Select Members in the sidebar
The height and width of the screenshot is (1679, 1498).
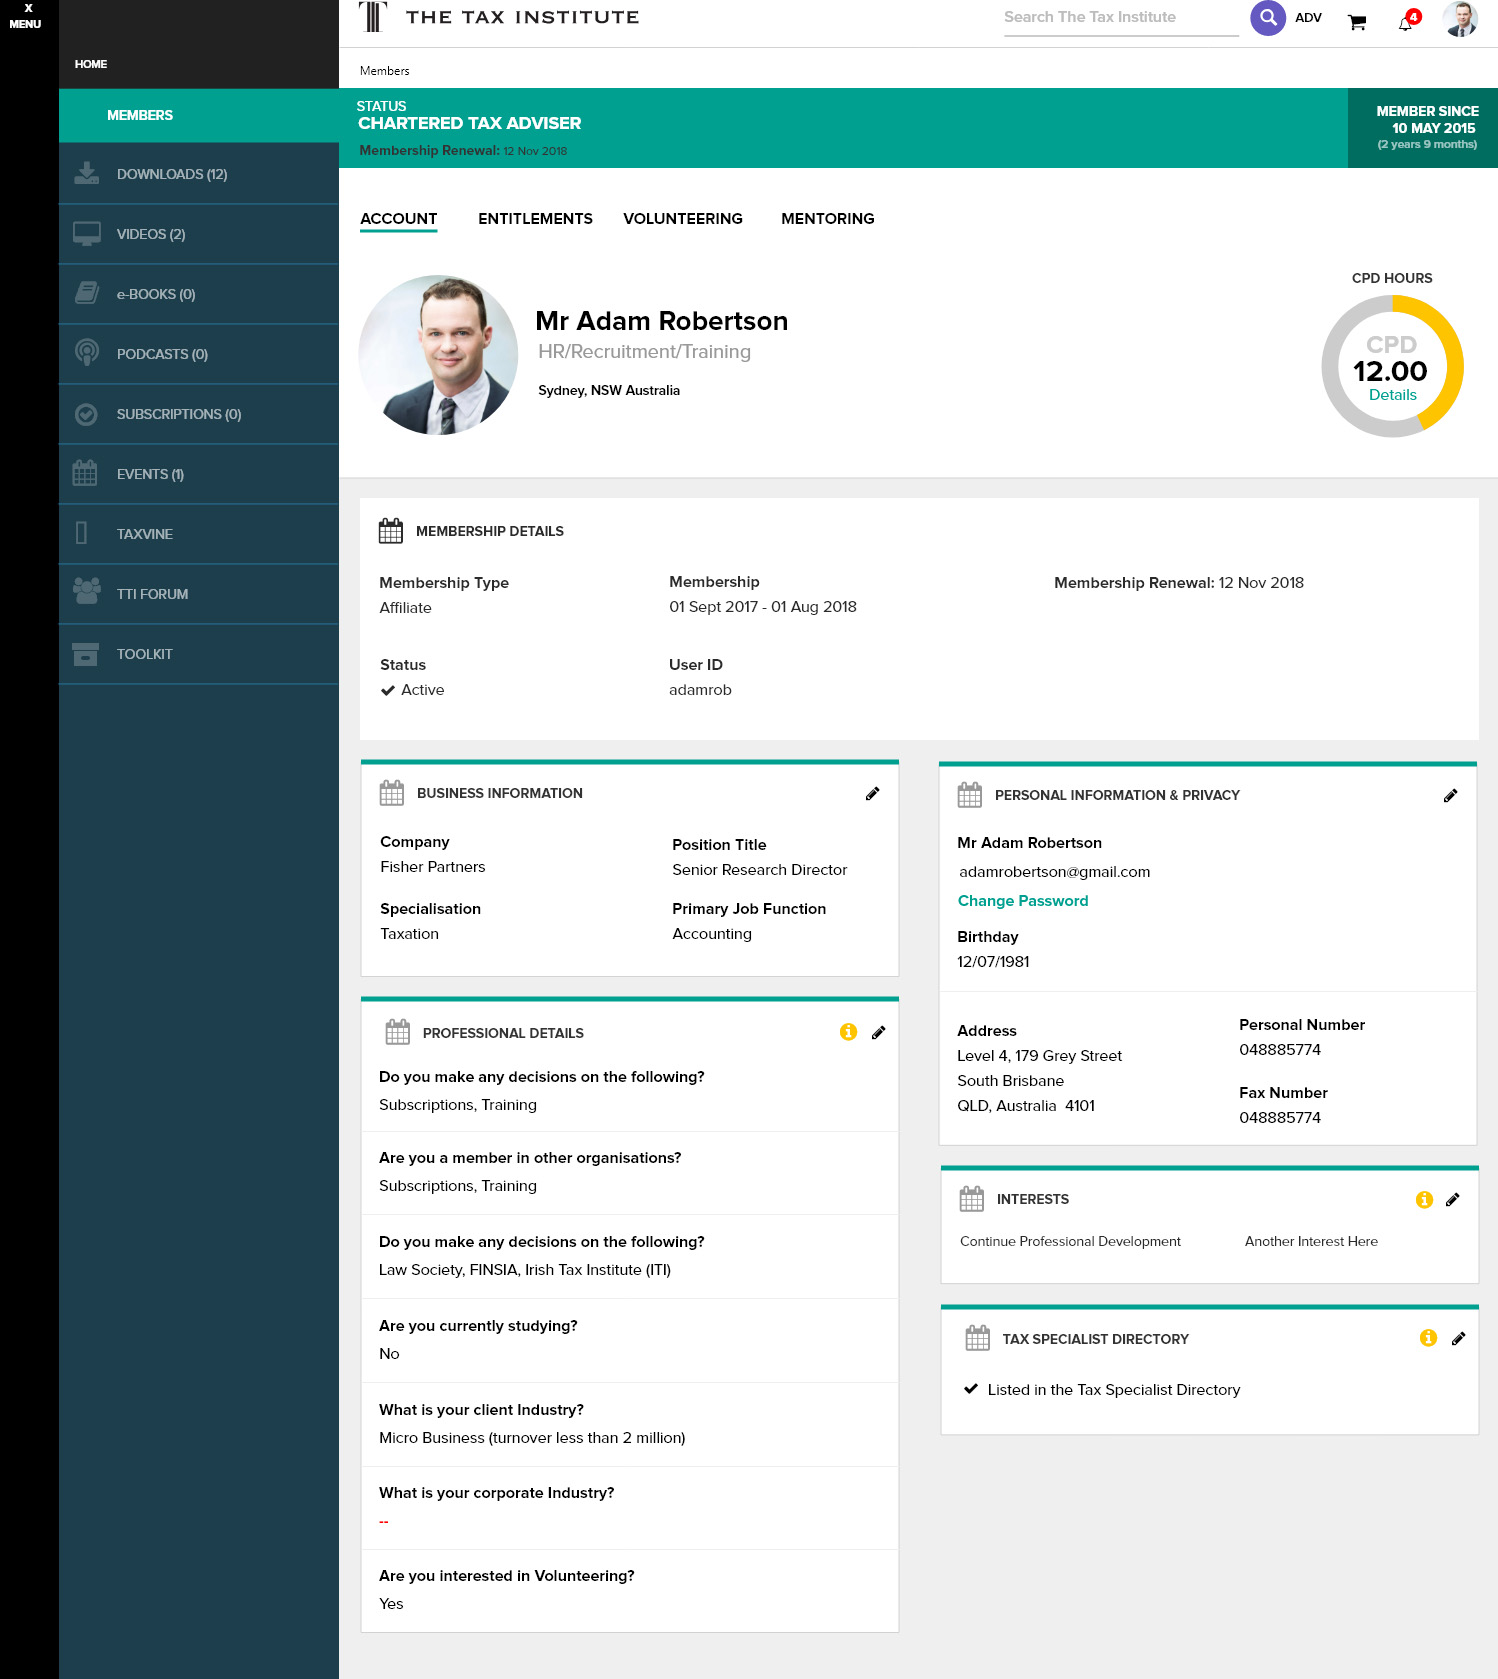199,115
